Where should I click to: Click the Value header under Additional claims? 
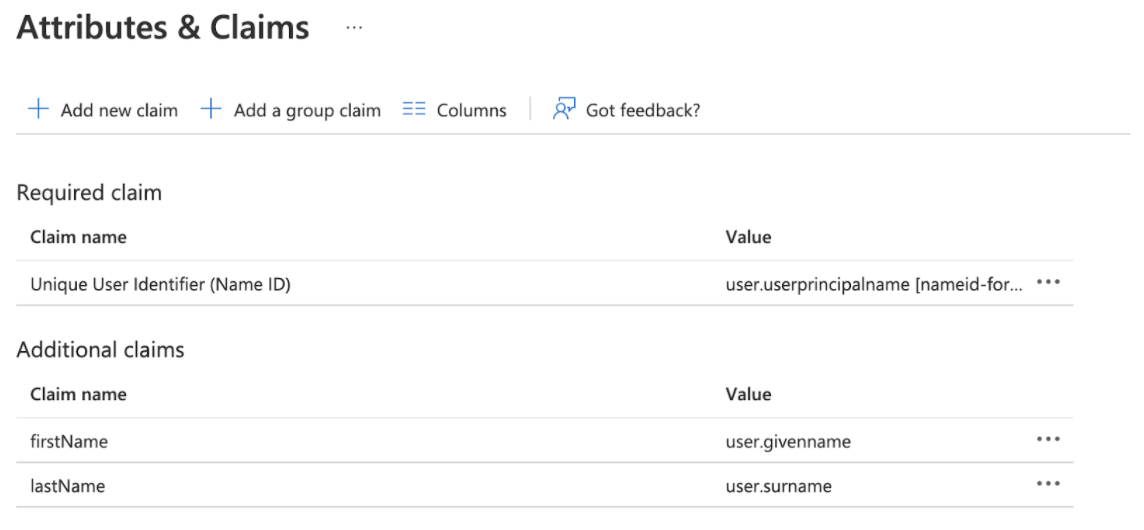[x=748, y=394]
